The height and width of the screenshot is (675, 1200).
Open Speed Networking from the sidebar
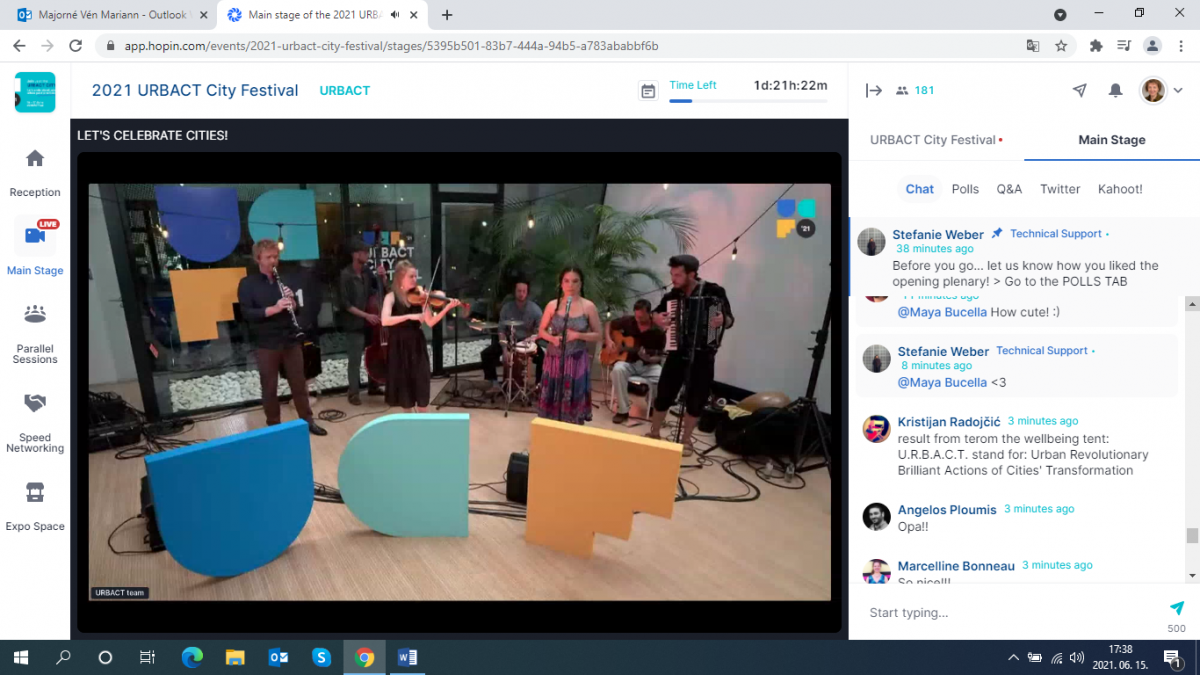point(35,422)
